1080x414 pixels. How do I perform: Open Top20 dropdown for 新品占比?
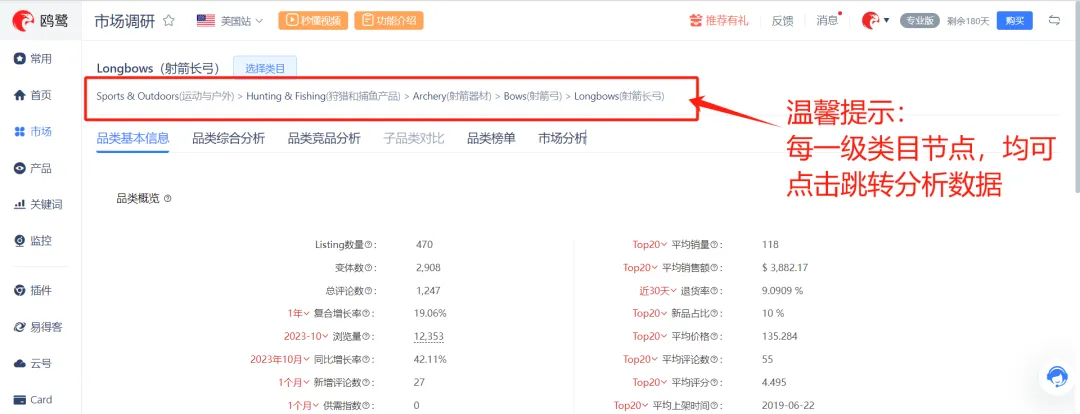(650, 313)
